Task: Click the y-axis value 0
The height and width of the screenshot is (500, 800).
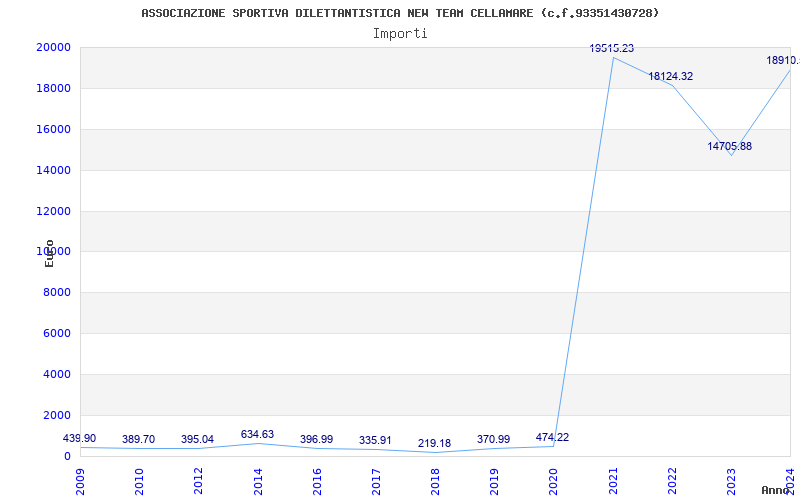Action: coord(67,456)
